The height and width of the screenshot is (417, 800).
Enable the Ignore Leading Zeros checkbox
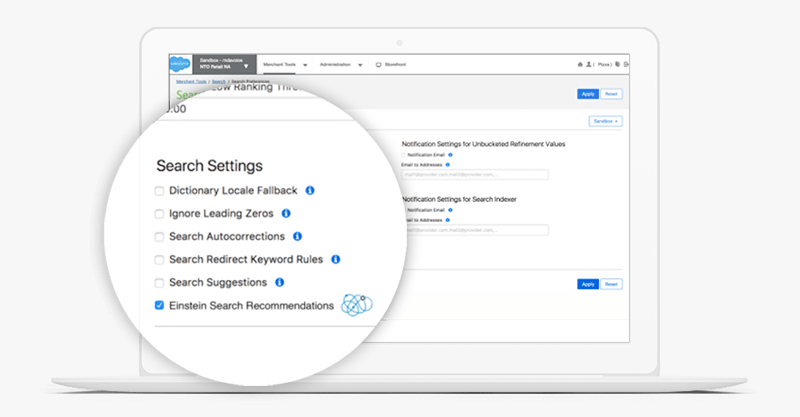click(x=159, y=214)
